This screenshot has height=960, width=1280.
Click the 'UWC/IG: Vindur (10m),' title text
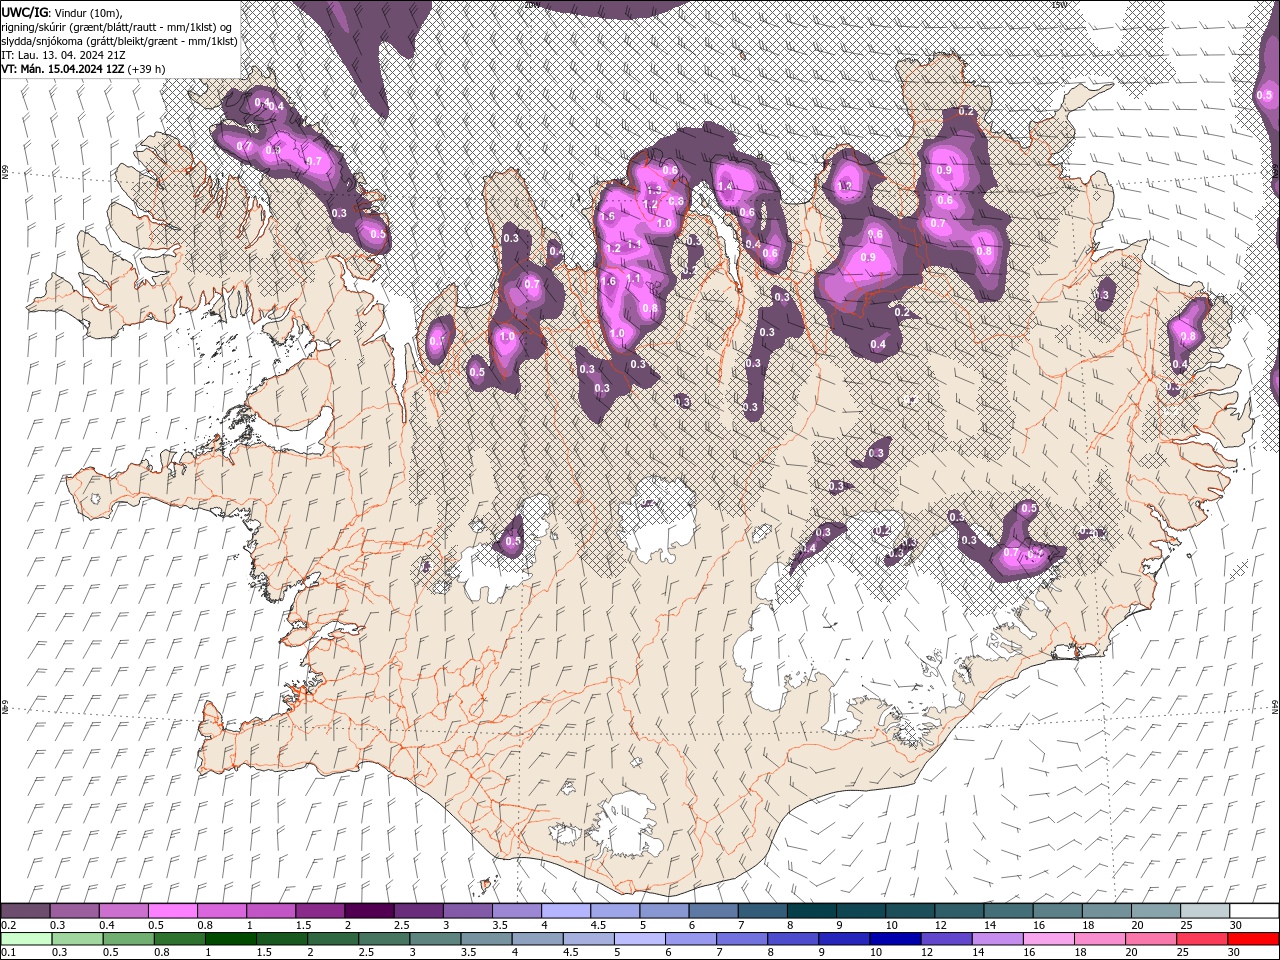[62, 11]
